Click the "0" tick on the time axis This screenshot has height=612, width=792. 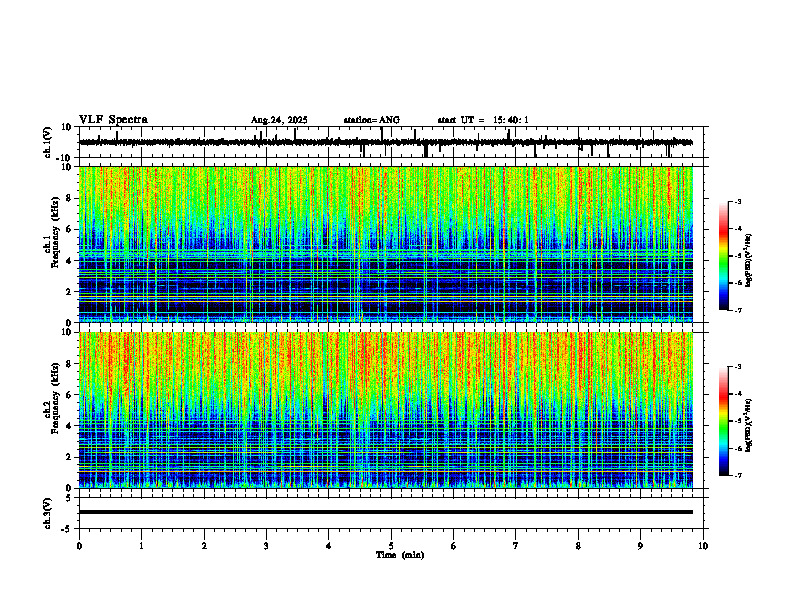pyautogui.click(x=79, y=546)
